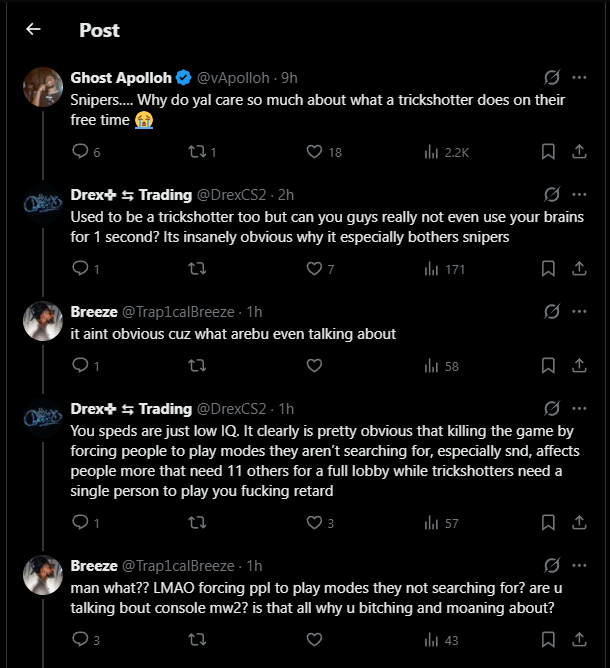Open more options on Ghost Apolloh's post
Image resolution: width=610 pixels, height=668 pixels.
coord(579,77)
